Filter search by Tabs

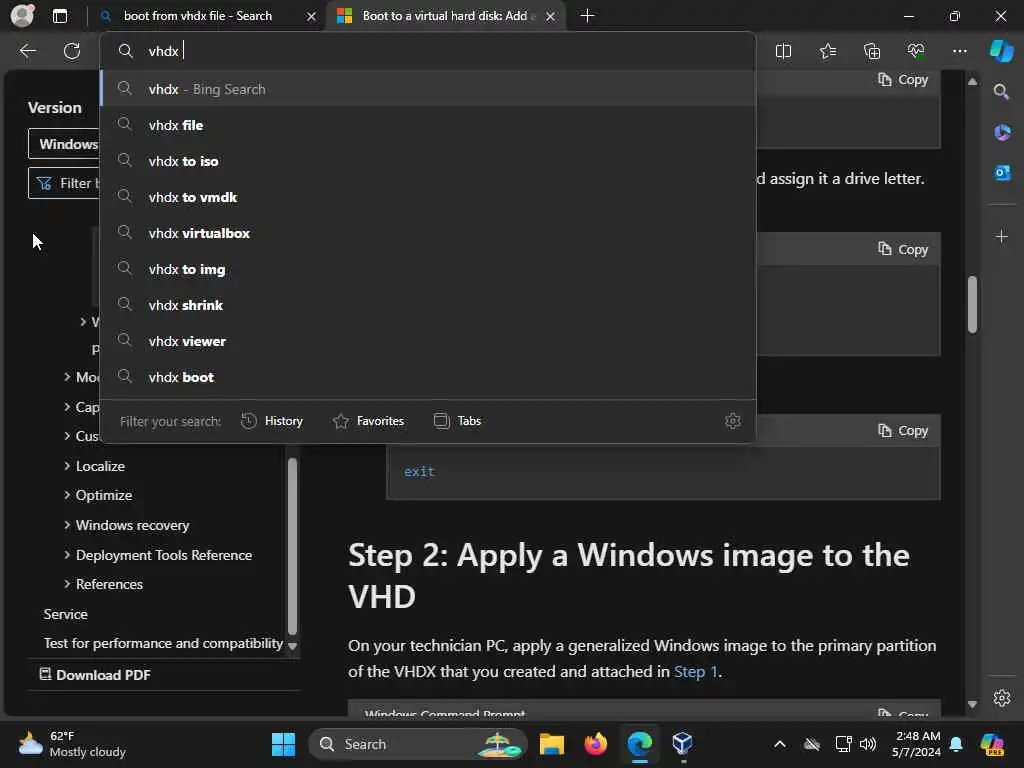457,421
